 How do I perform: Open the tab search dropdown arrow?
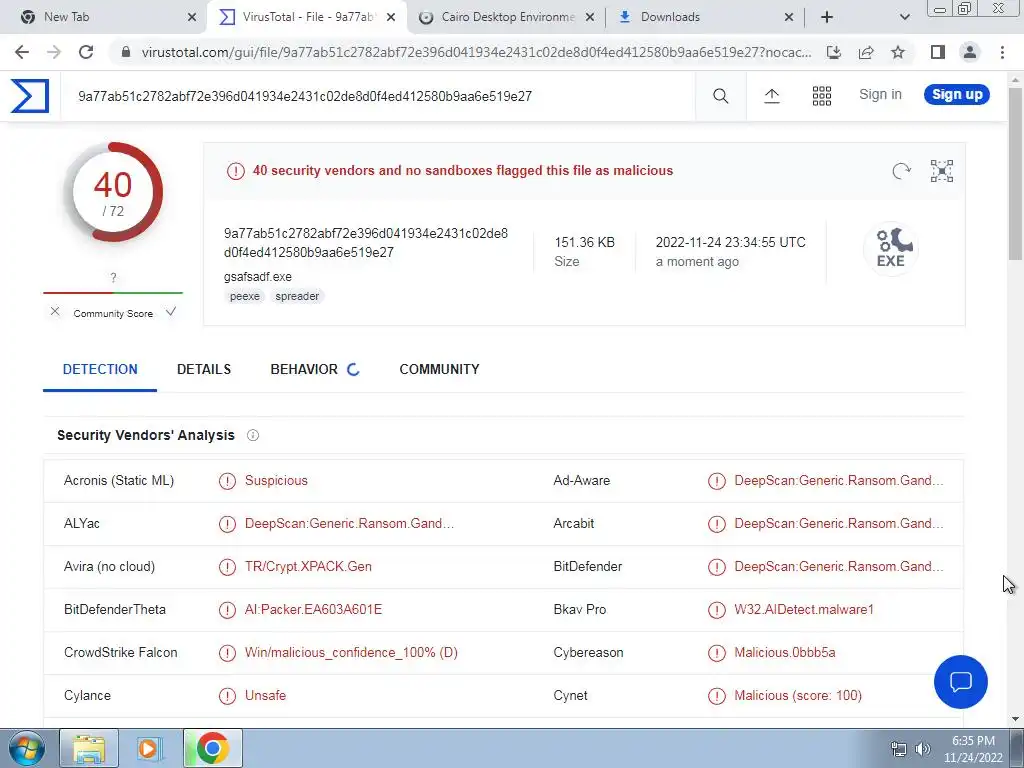(x=904, y=17)
